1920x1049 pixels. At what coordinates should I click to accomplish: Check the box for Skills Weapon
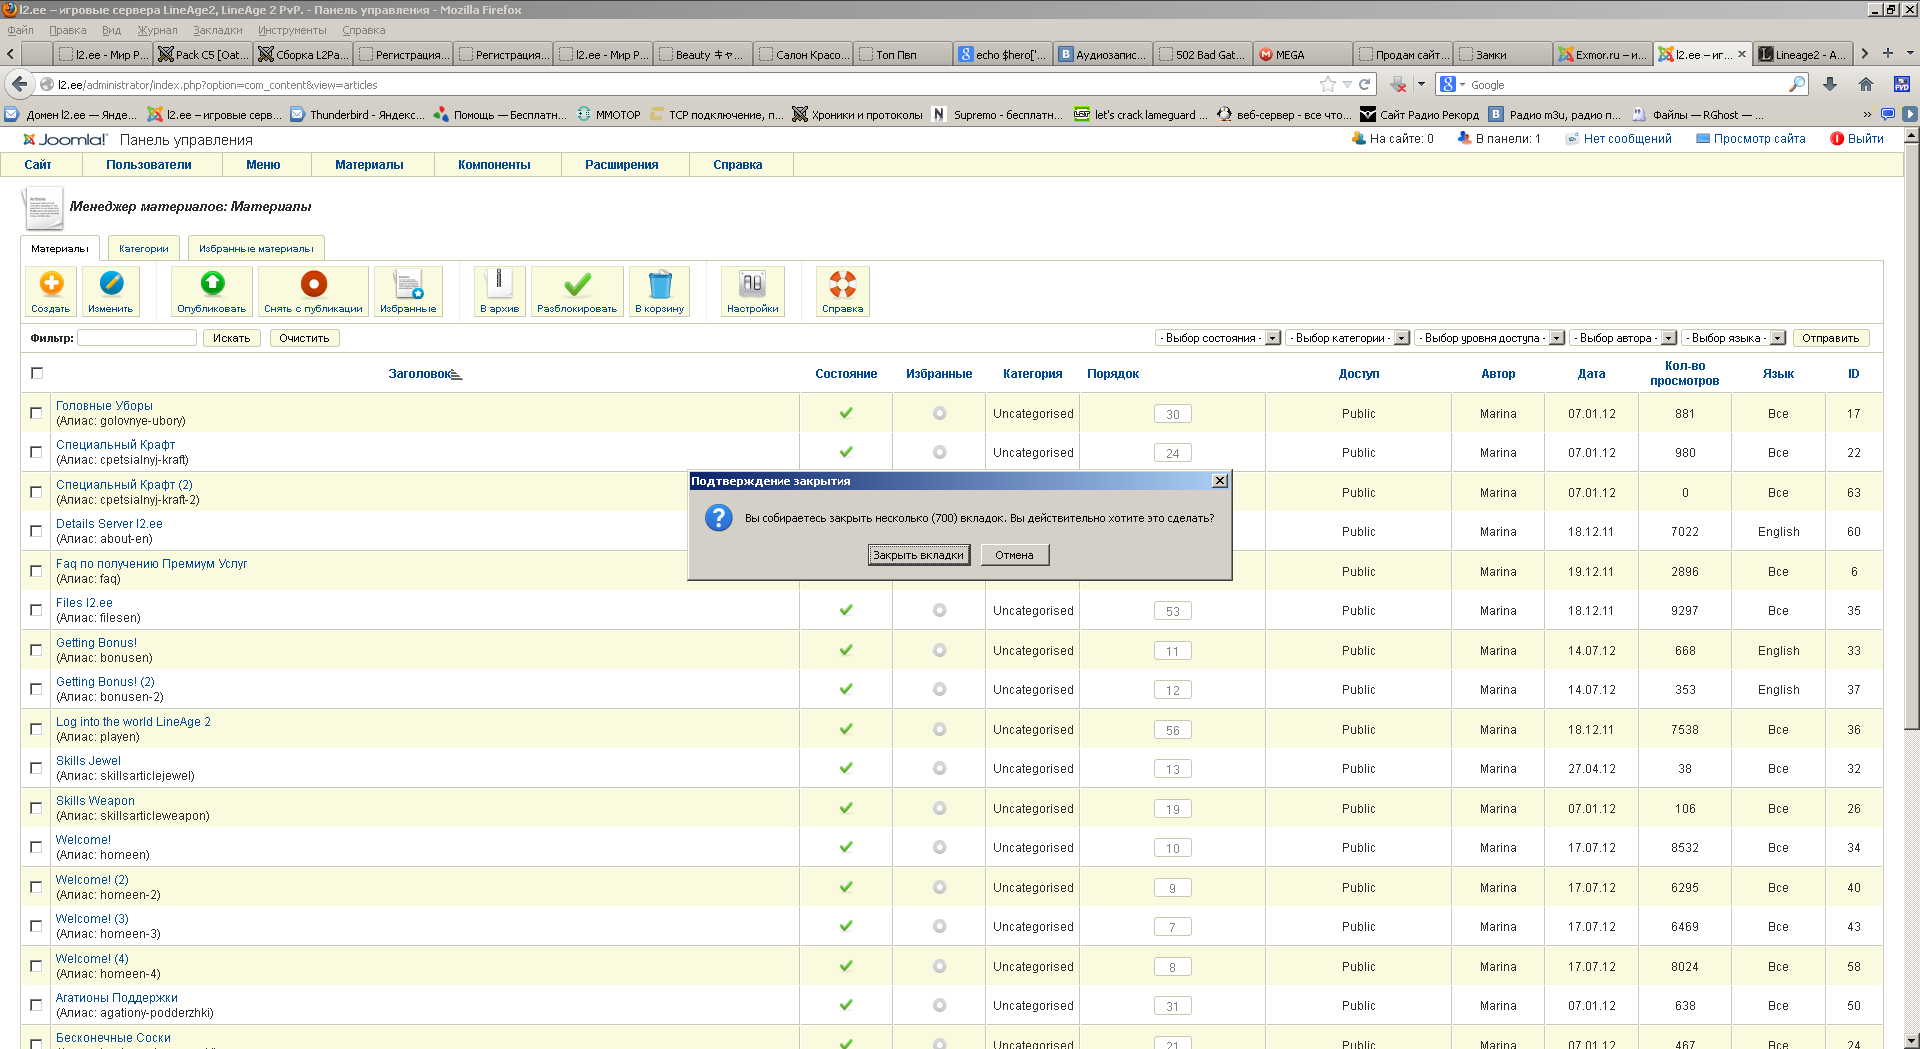pos(36,808)
